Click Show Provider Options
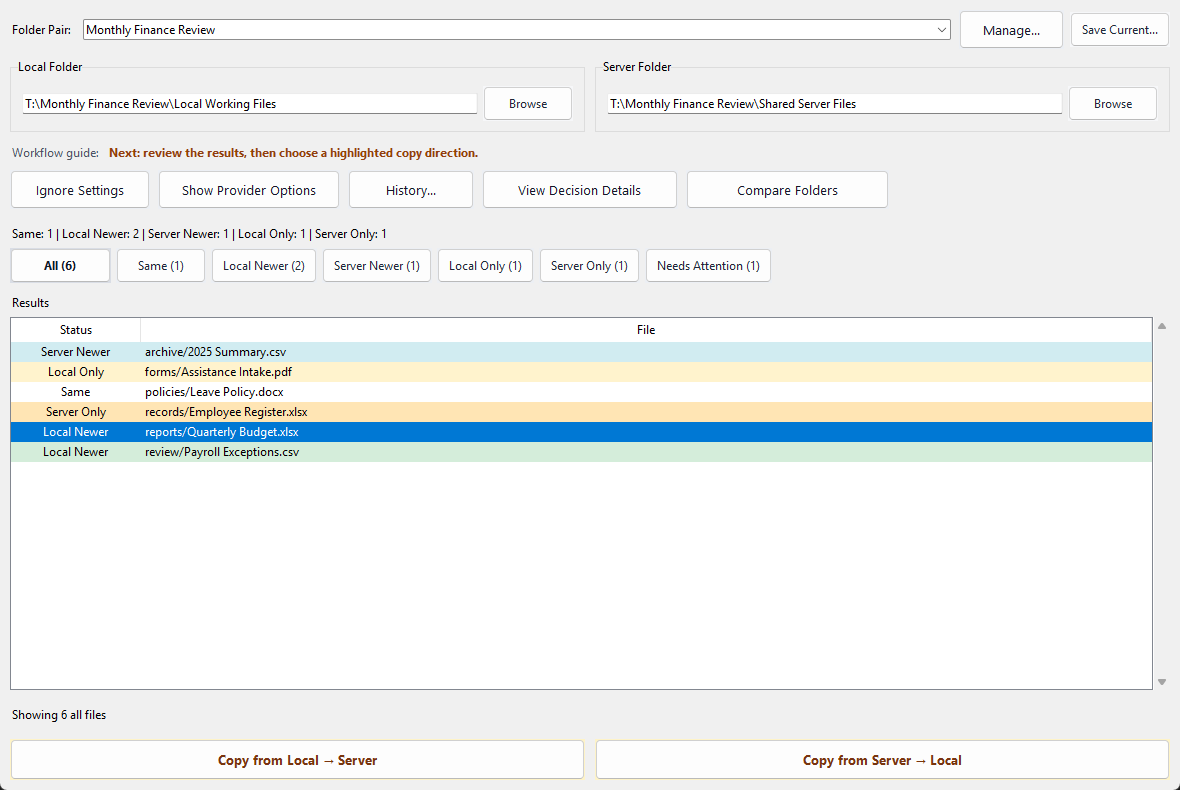The width and height of the screenshot is (1180, 790). pyautogui.click(x=249, y=190)
